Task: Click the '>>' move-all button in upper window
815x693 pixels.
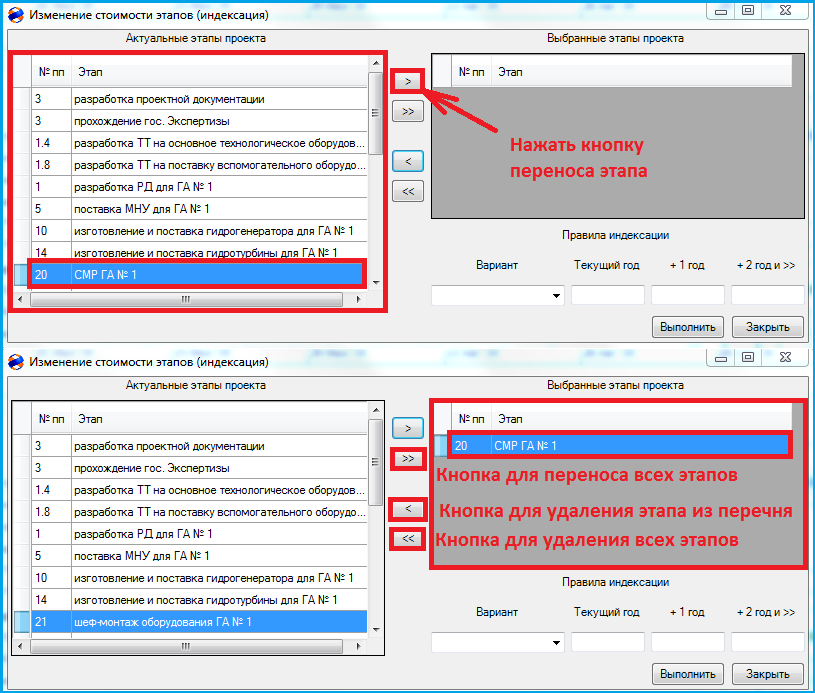Action: [408, 111]
